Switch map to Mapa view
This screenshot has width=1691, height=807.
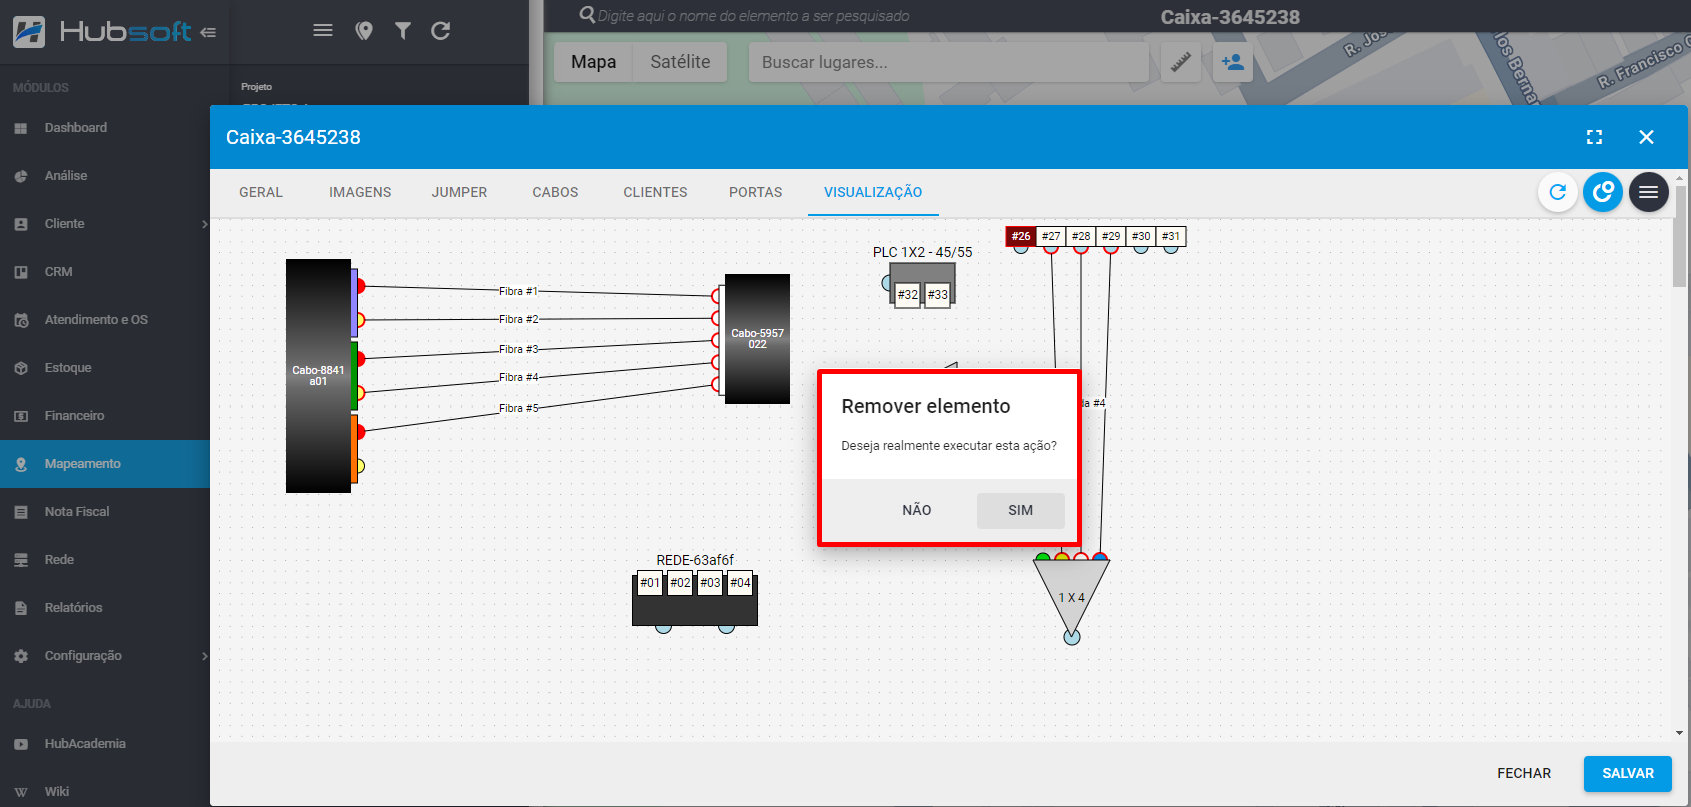593,62
